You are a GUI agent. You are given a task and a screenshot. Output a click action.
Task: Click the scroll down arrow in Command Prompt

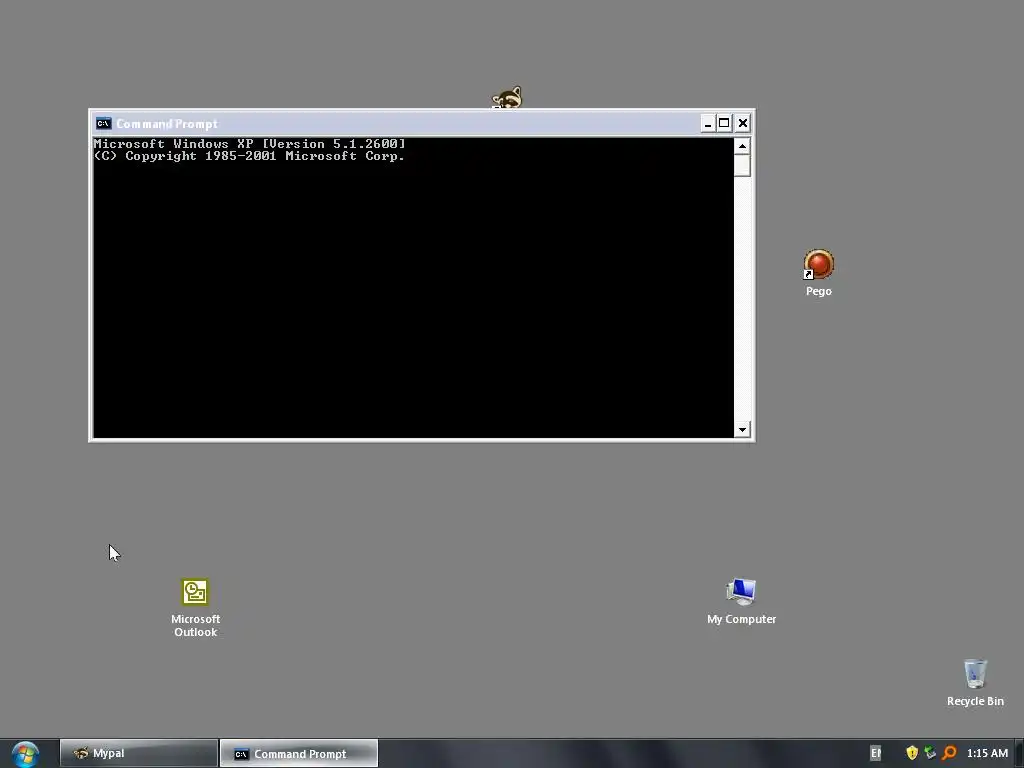(742, 429)
